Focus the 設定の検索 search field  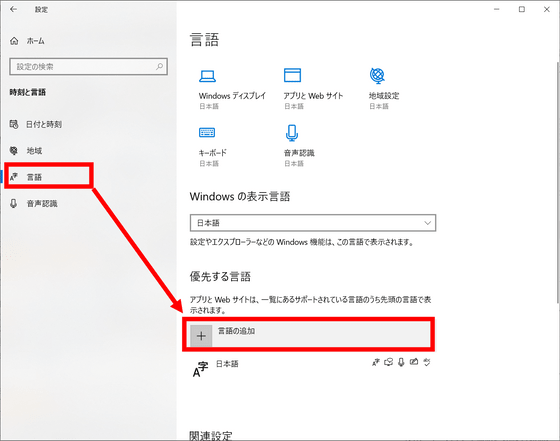click(88, 66)
